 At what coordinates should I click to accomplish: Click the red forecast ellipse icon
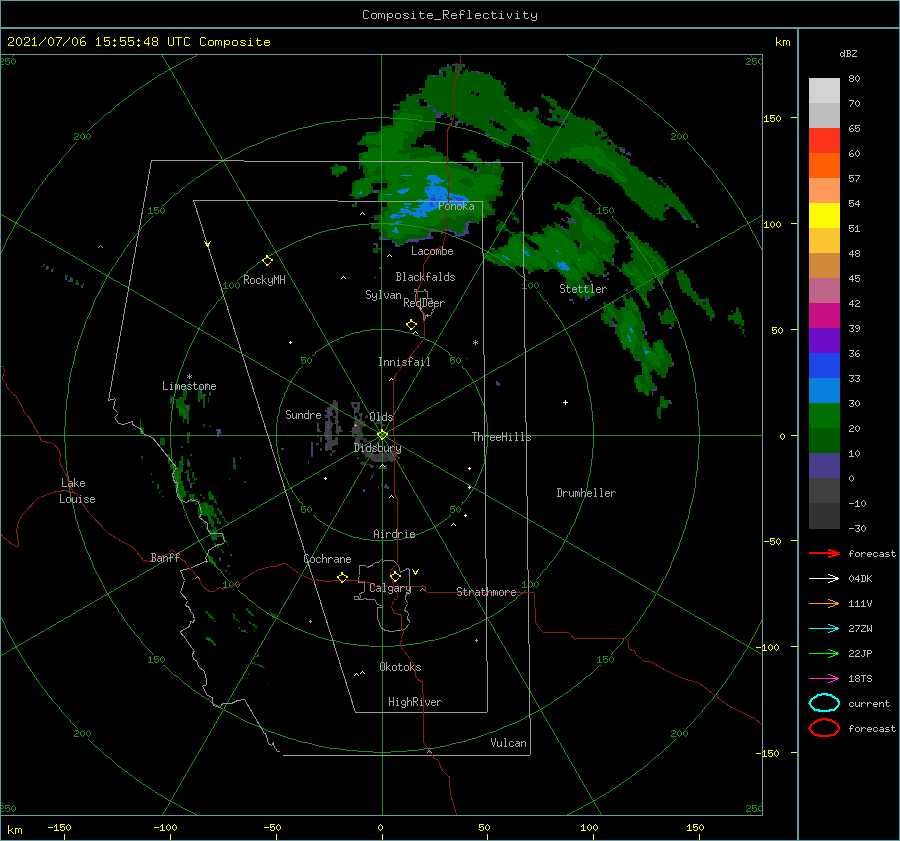[x=824, y=728]
